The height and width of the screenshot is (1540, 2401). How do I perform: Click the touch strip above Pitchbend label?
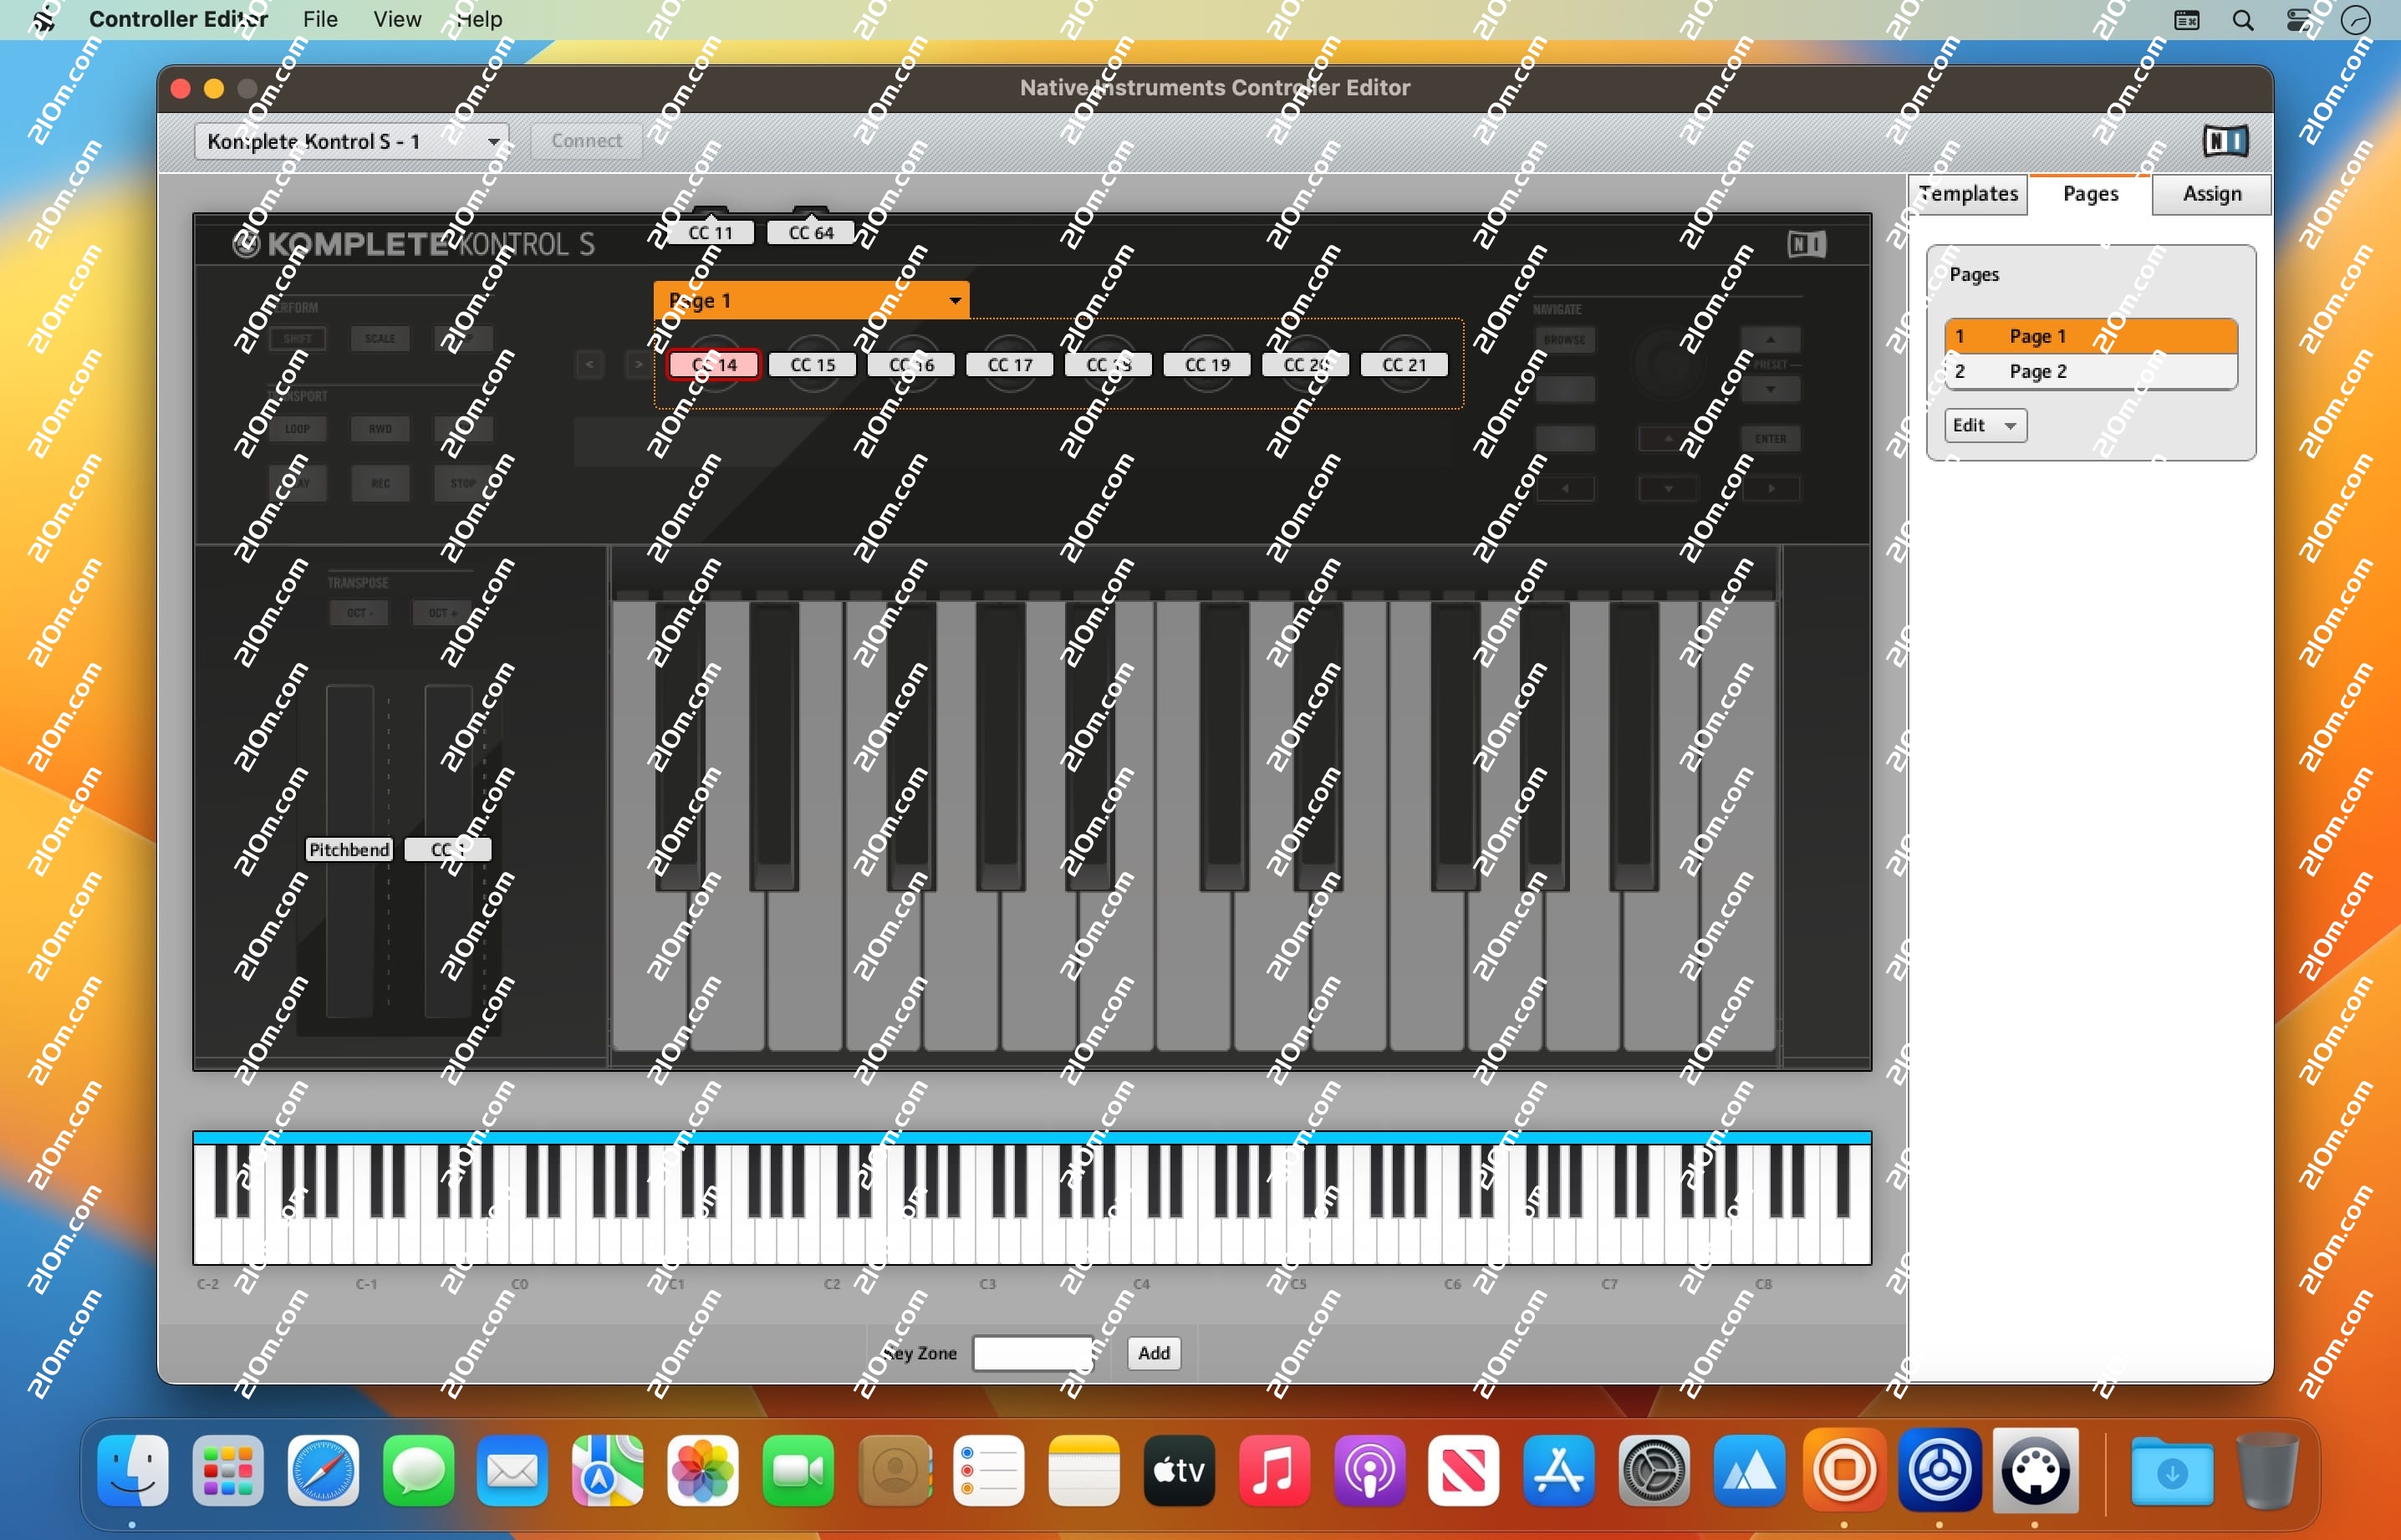tap(349, 760)
